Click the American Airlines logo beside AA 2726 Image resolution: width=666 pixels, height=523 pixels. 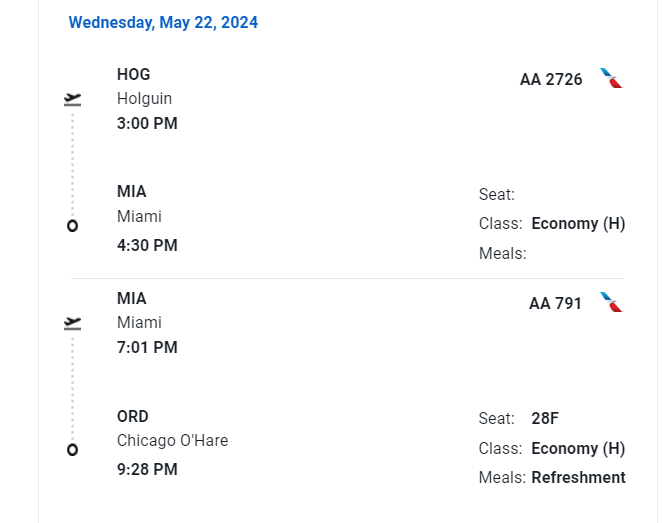click(611, 78)
